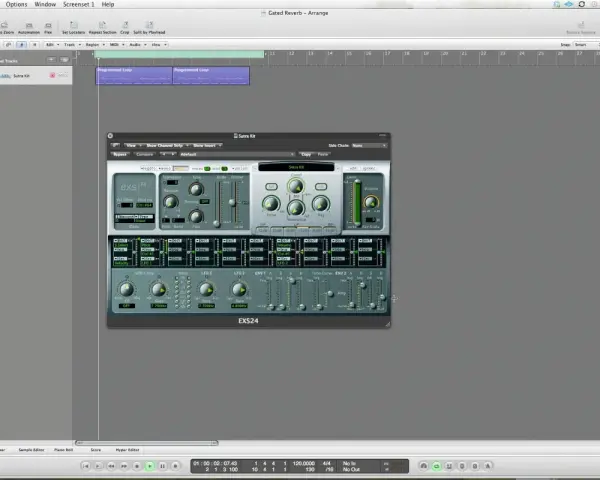Click the Compare button in the plugin window
Viewport: 600px width, 480px height.
click(x=144, y=154)
